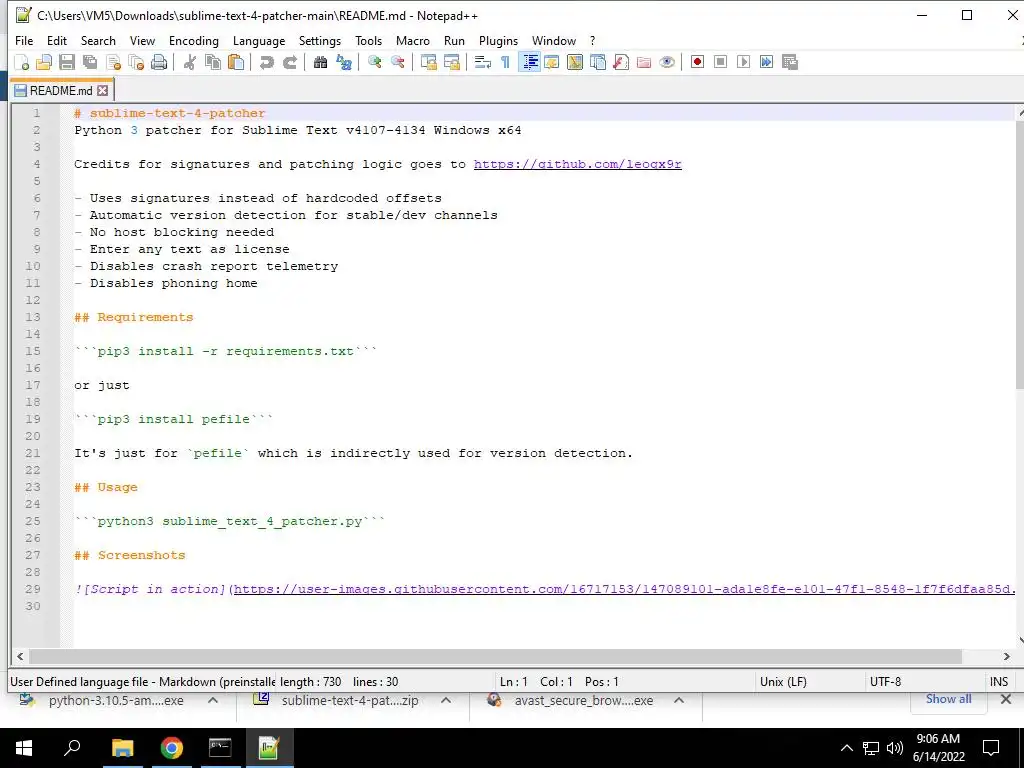Click the horizontal scrollbar left arrow

coord(20,656)
